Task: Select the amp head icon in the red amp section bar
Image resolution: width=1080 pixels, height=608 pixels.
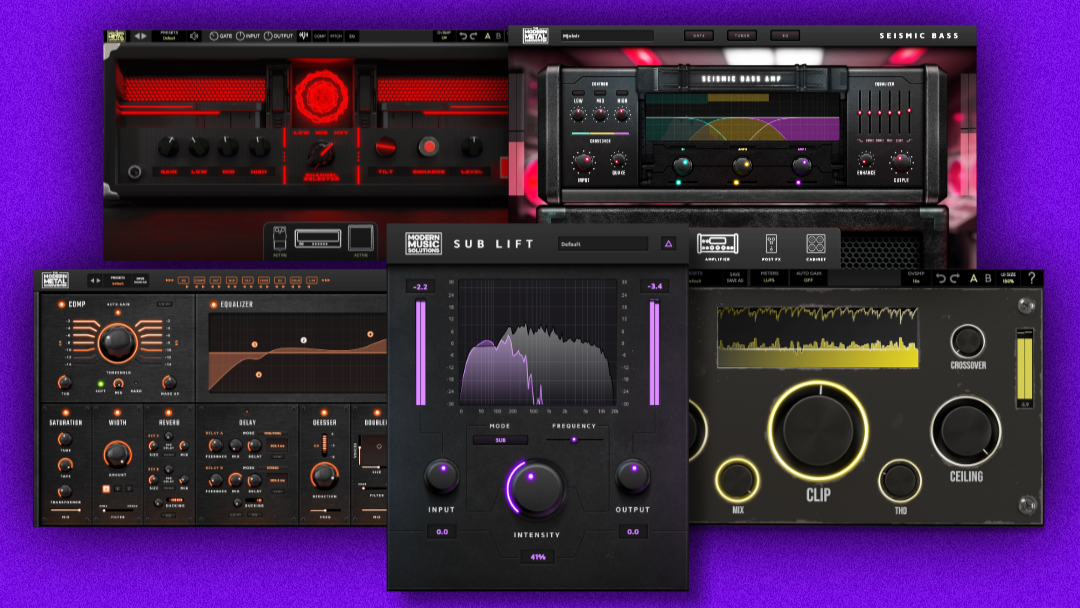Action: tap(318, 238)
